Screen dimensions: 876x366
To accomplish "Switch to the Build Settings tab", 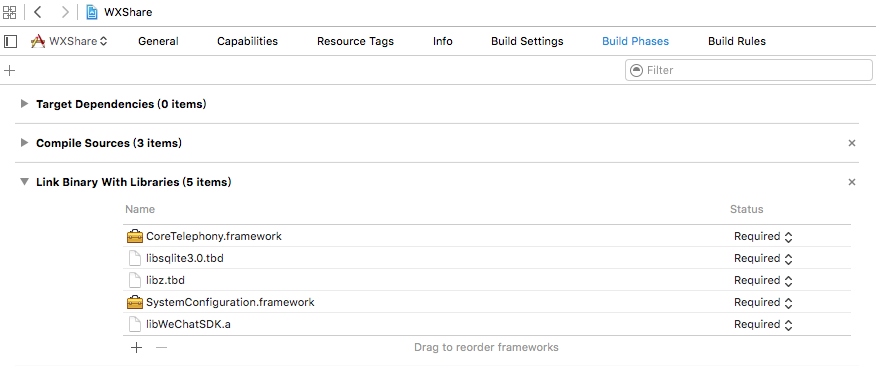I will tap(527, 41).
